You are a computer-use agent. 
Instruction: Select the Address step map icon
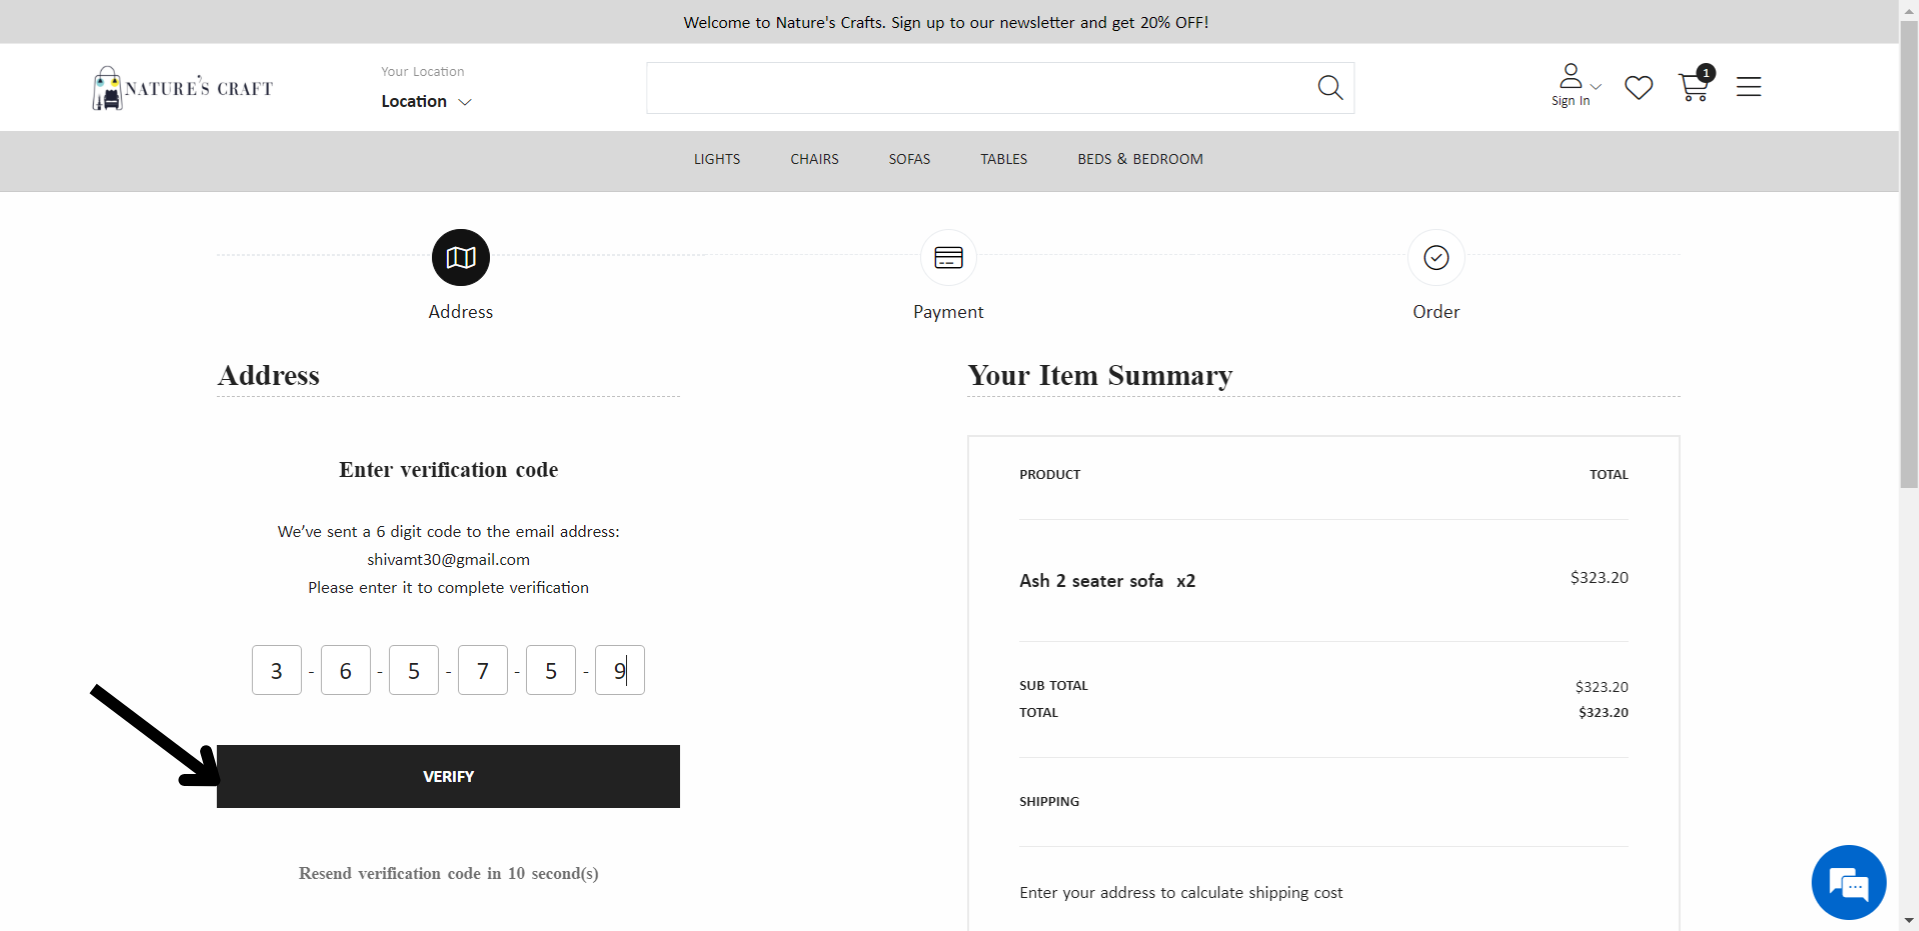coord(461,258)
